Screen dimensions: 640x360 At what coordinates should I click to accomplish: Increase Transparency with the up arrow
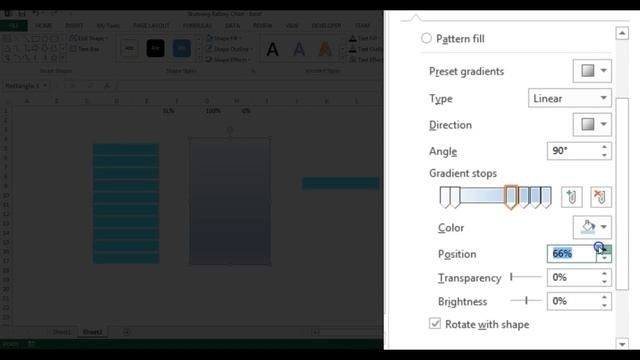pyautogui.click(x=604, y=273)
